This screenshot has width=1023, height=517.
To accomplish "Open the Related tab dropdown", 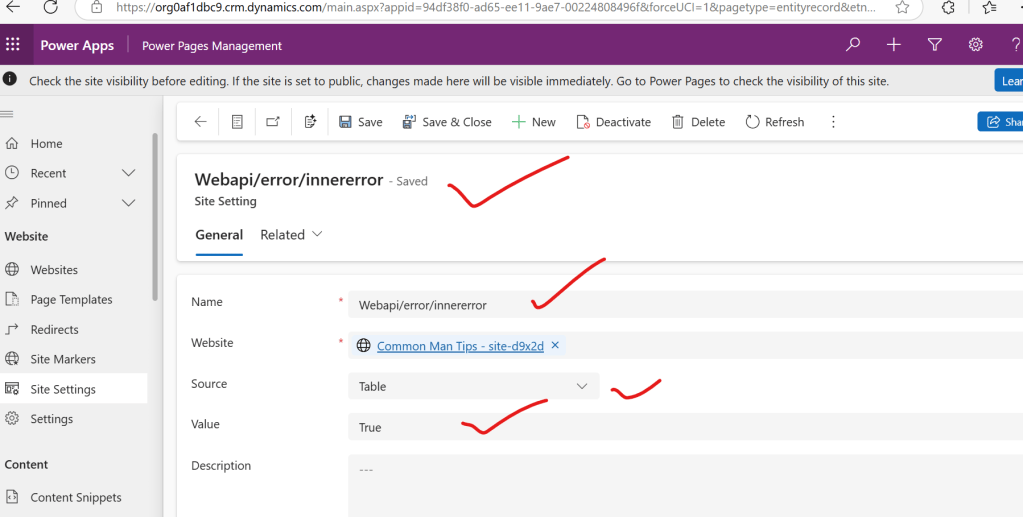I will point(291,235).
